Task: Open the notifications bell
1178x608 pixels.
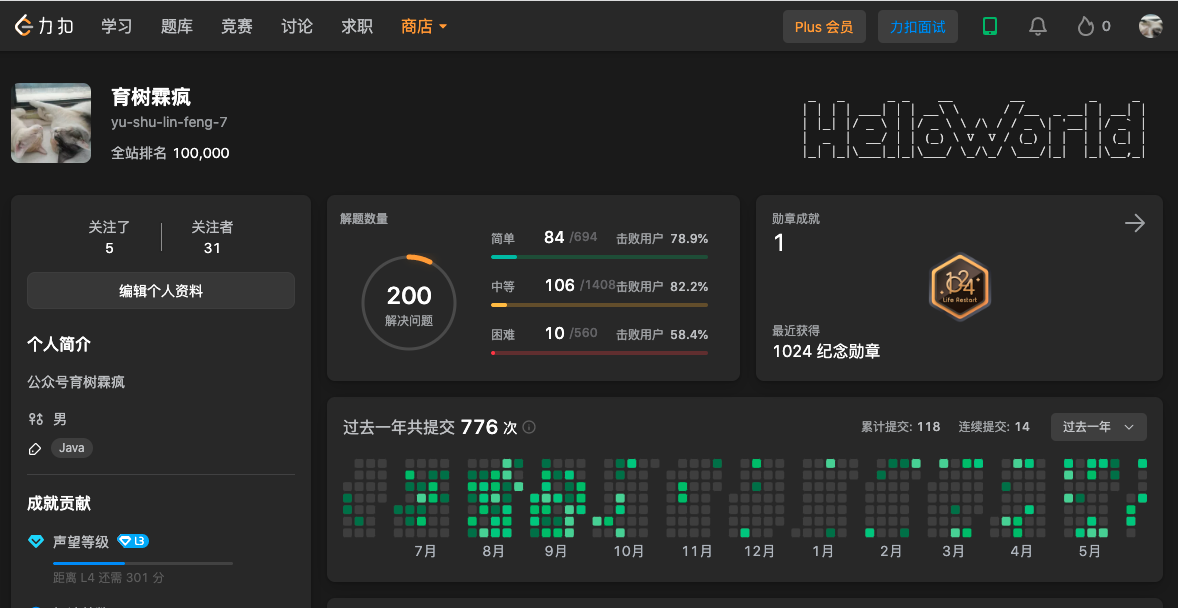Action: (1038, 26)
